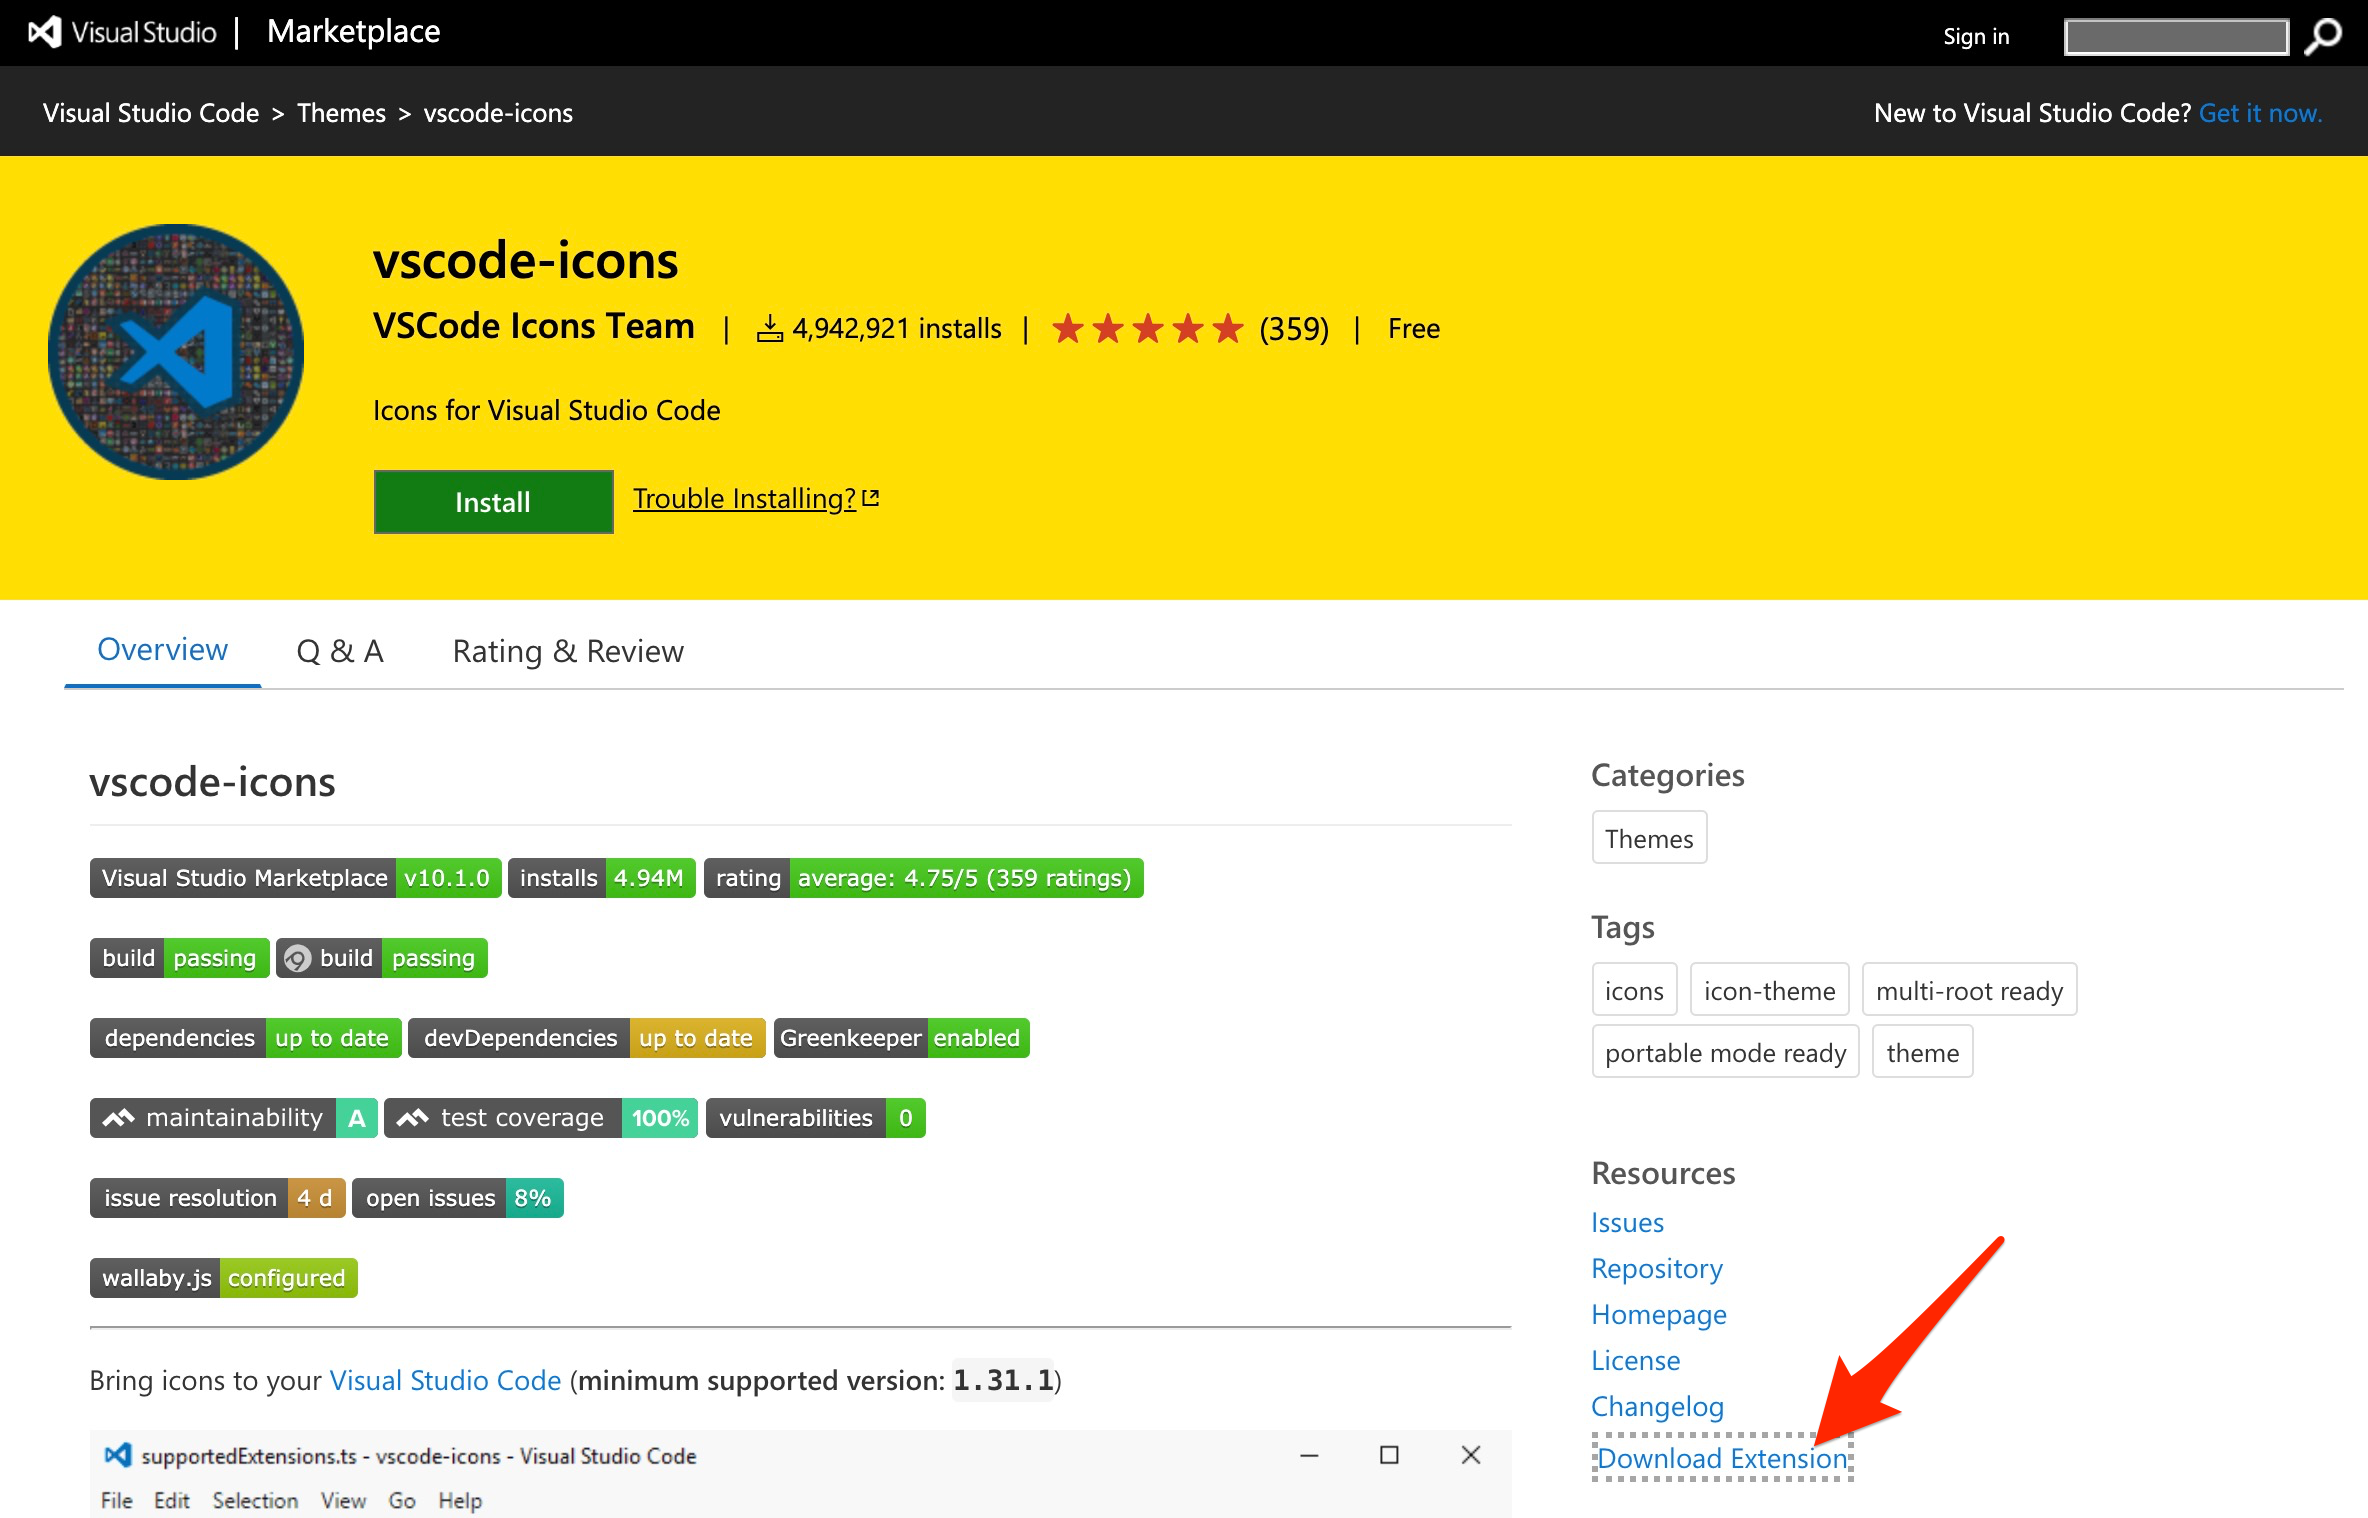Image resolution: width=2368 pixels, height=1518 pixels.
Task: Select the icon-theme tag
Action: coord(1769,990)
